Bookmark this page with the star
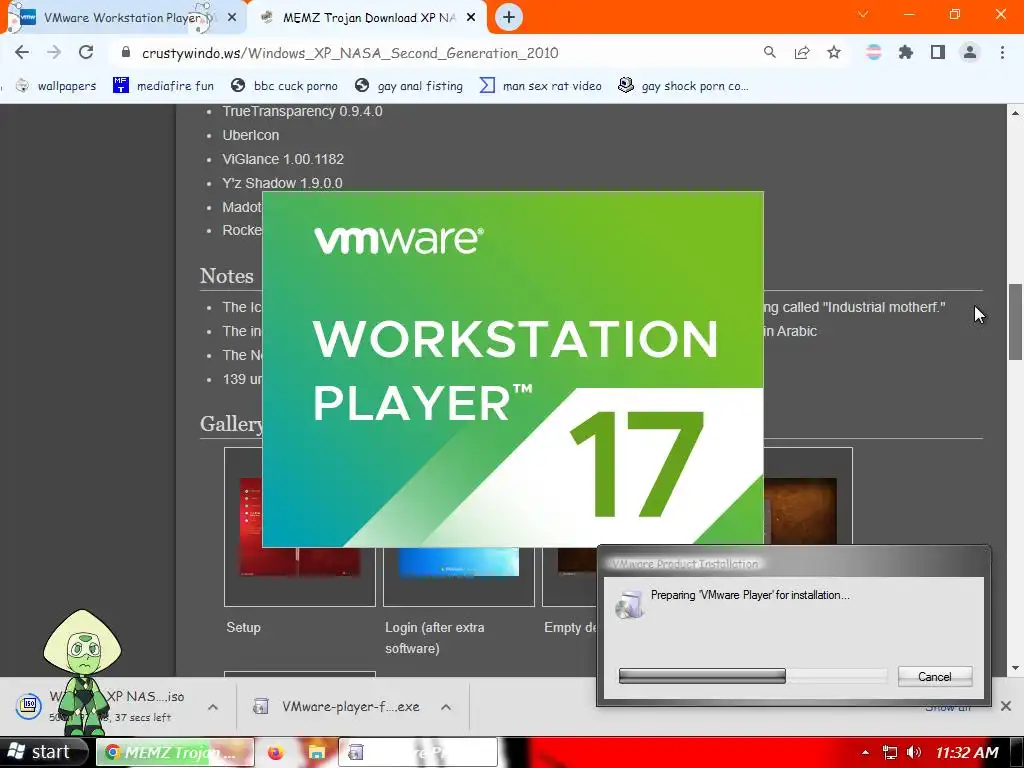This screenshot has width=1024, height=768. (834, 52)
